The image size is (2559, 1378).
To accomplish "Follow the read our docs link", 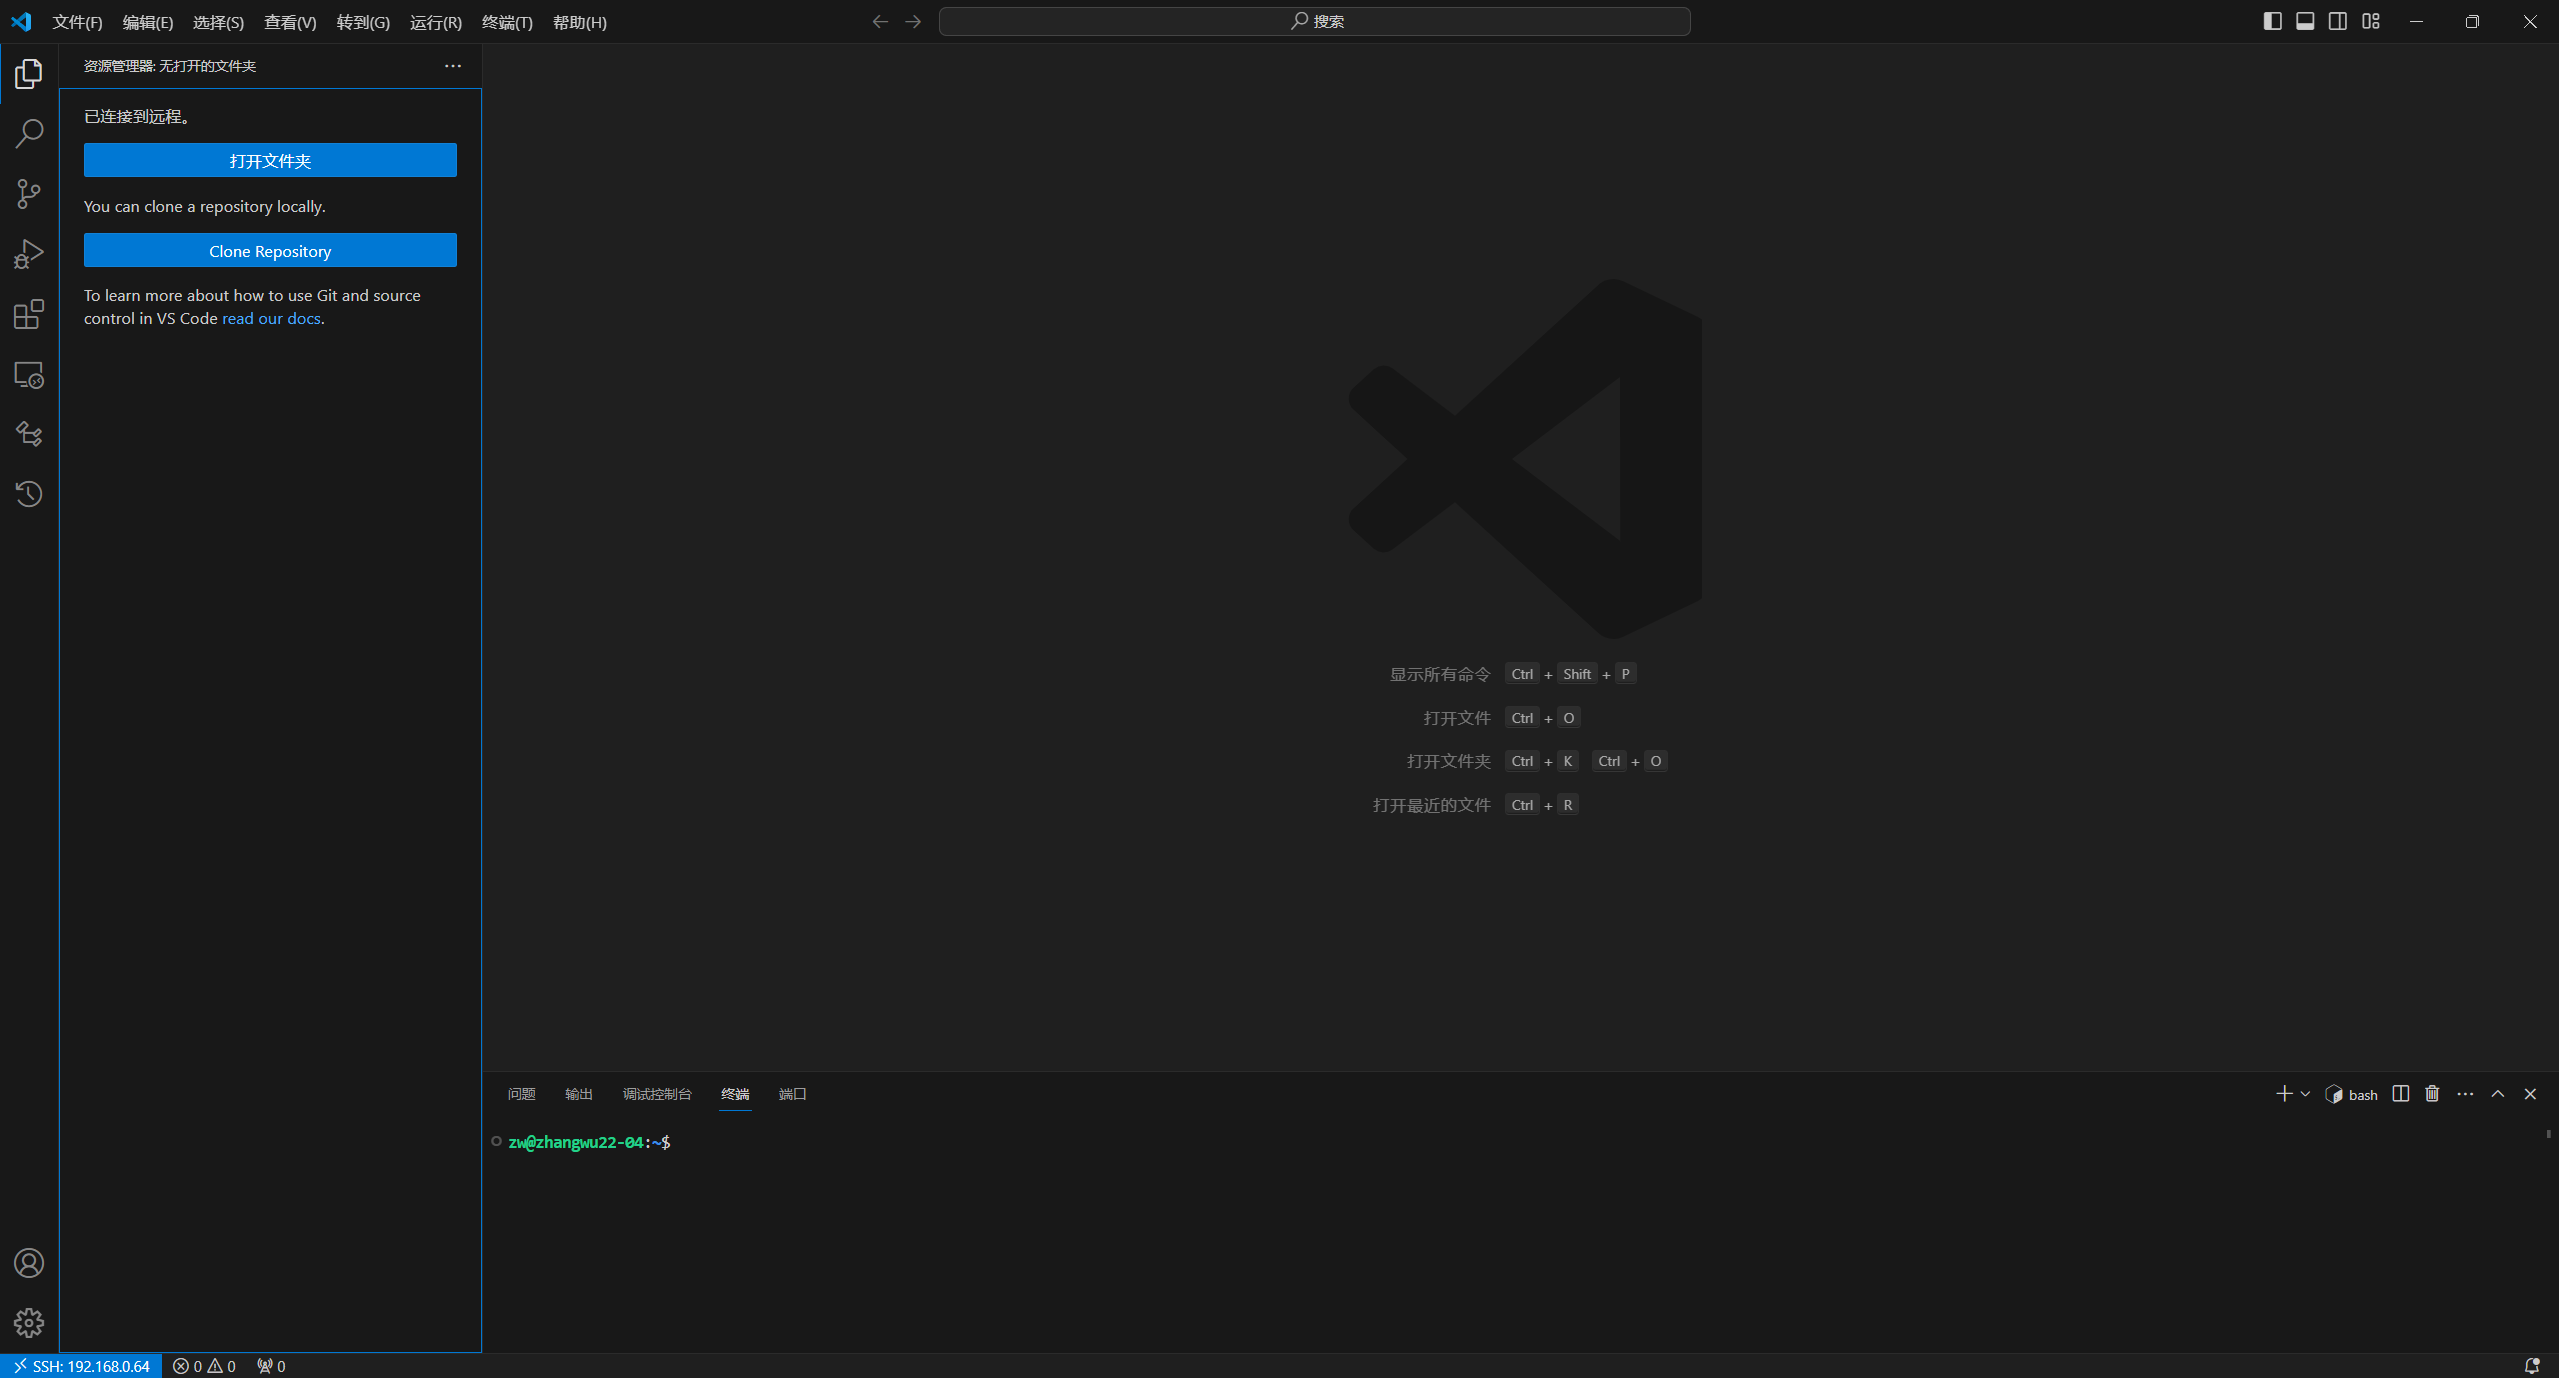I will point(271,318).
